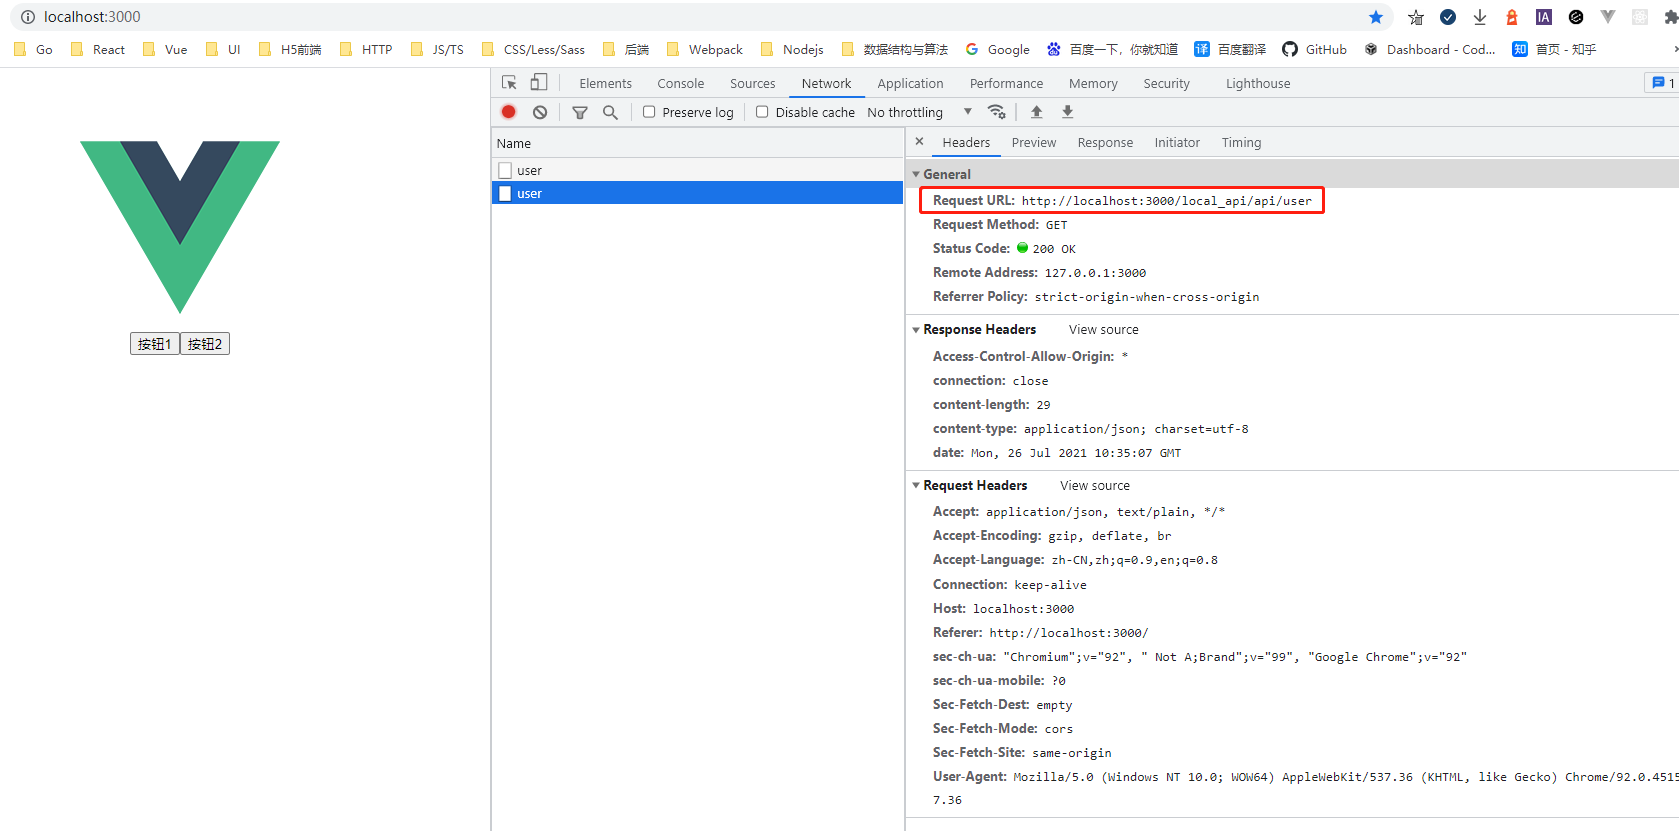Switch to the Application tab
Screen dimensions: 1679x831
pos(910,83)
